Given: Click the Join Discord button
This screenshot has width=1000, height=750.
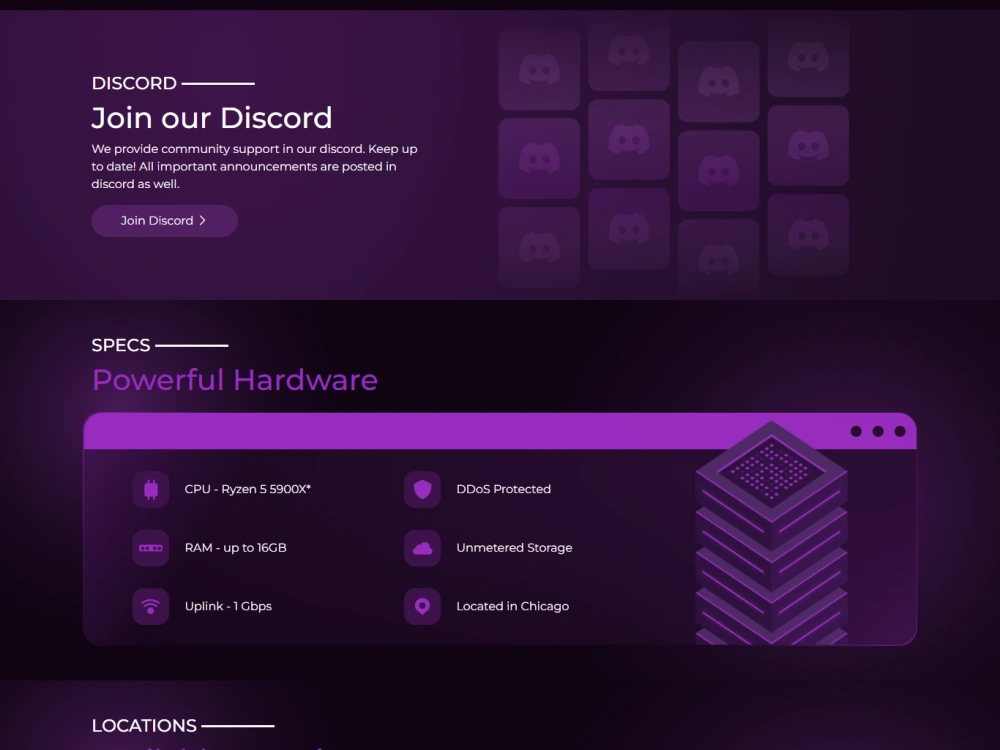Looking at the screenshot, I should click(165, 221).
